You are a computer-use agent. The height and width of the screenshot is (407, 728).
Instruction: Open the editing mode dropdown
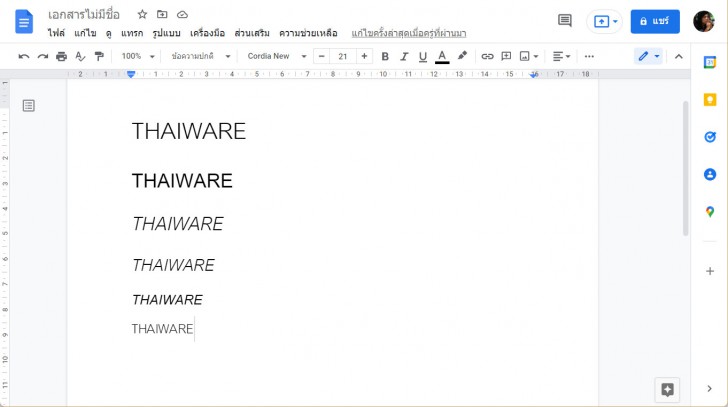[x=648, y=57]
